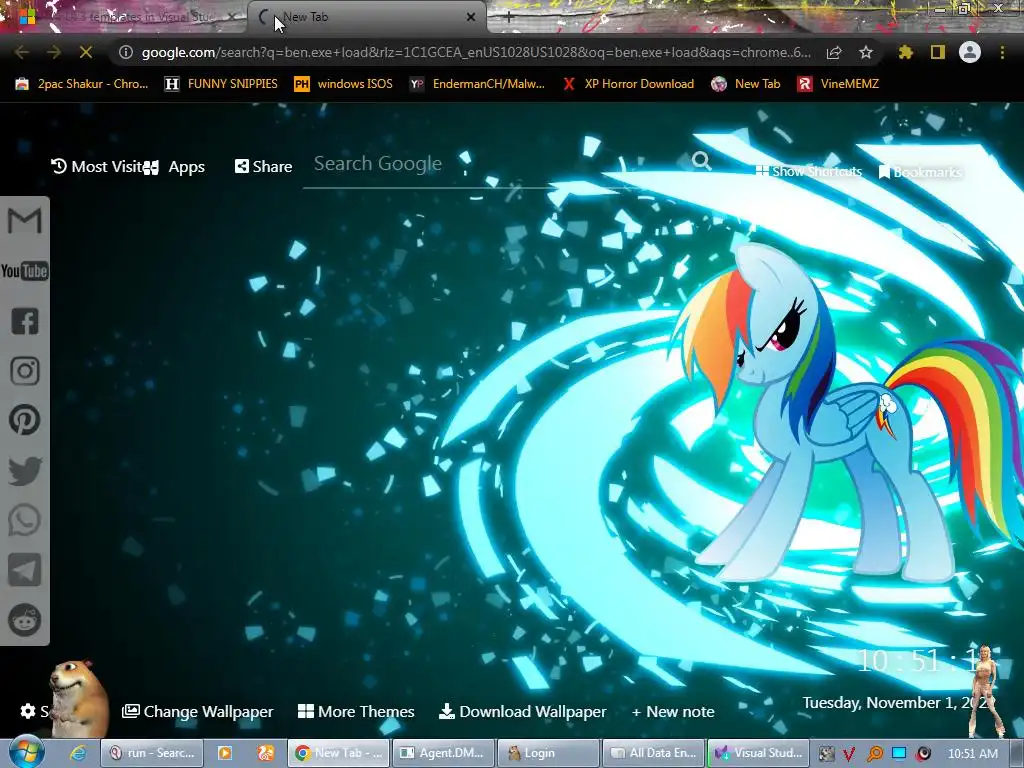Open Instagram sidebar shortcut
This screenshot has width=1024, height=768.
(x=25, y=371)
